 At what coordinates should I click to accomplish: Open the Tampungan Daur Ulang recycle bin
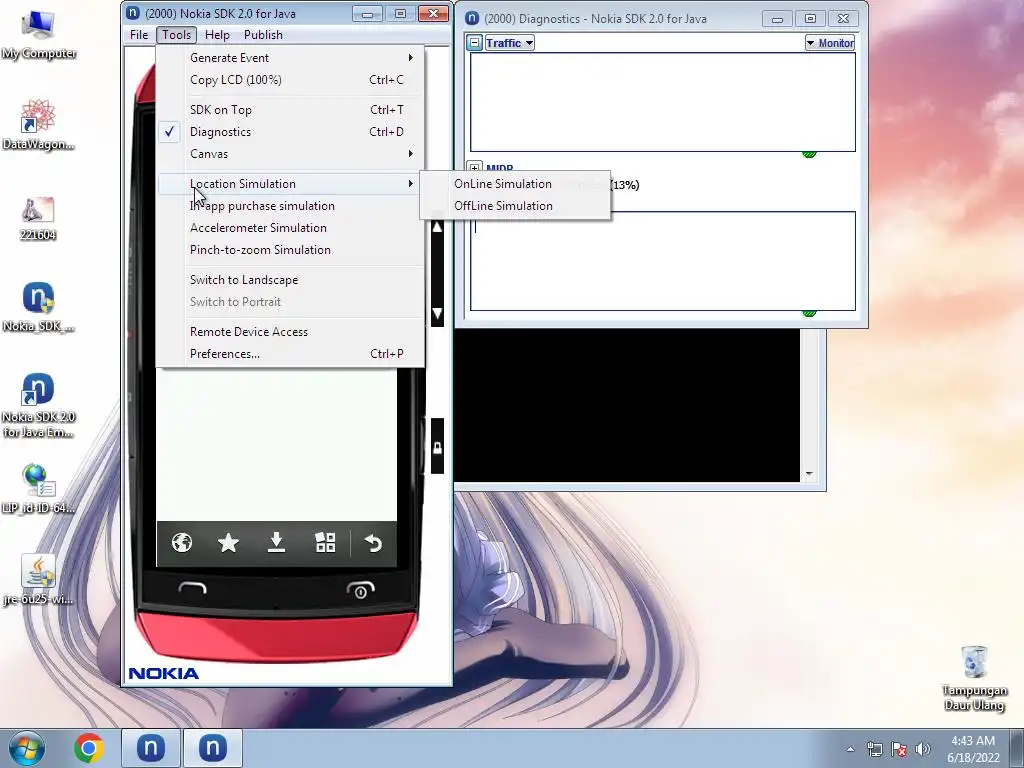[x=974, y=678]
